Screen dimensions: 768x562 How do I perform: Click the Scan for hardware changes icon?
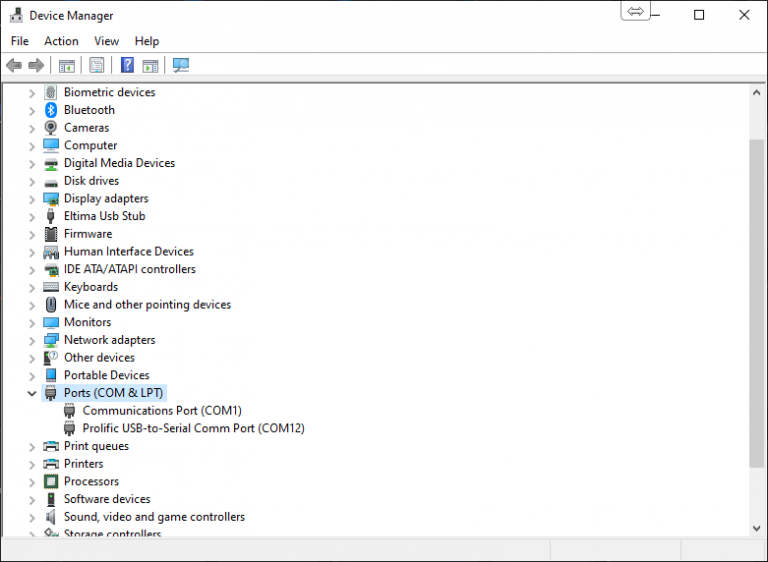pos(181,65)
